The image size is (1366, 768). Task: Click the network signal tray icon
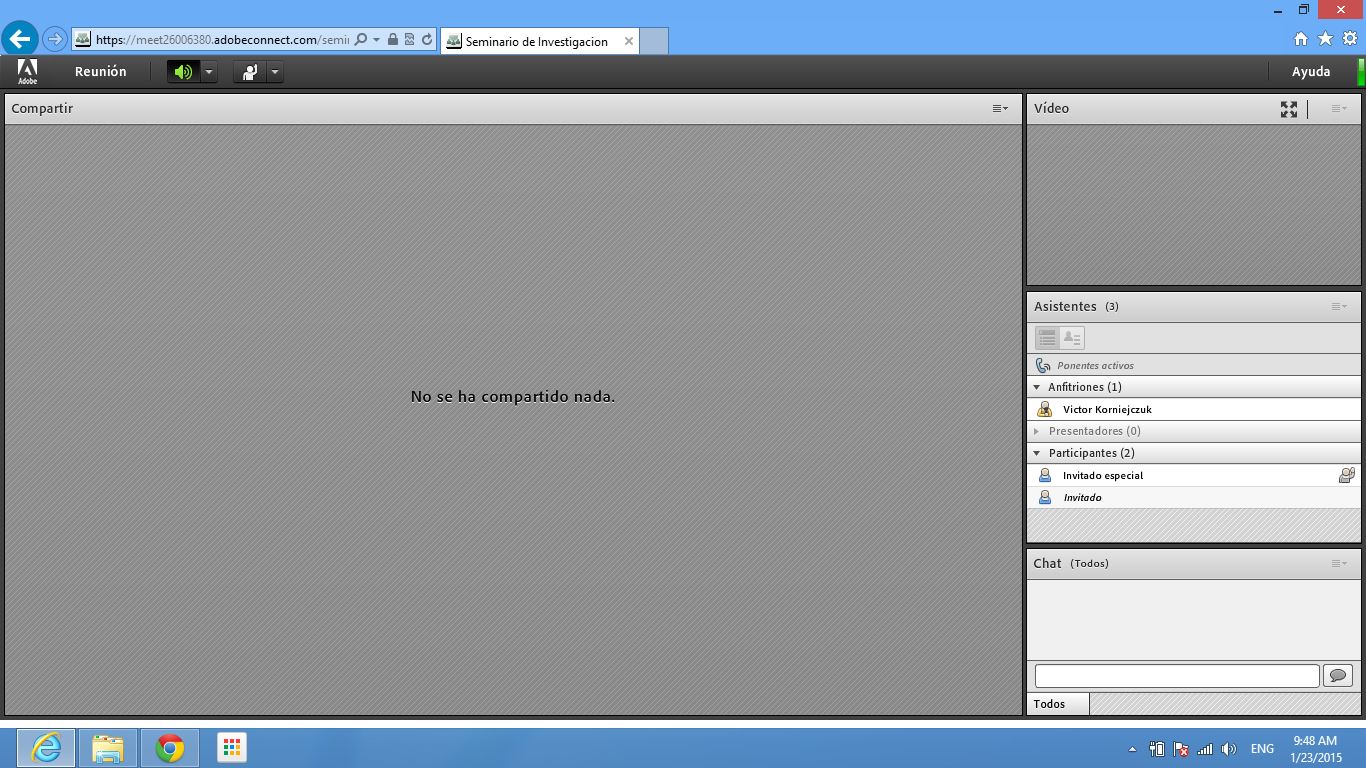(x=1205, y=749)
